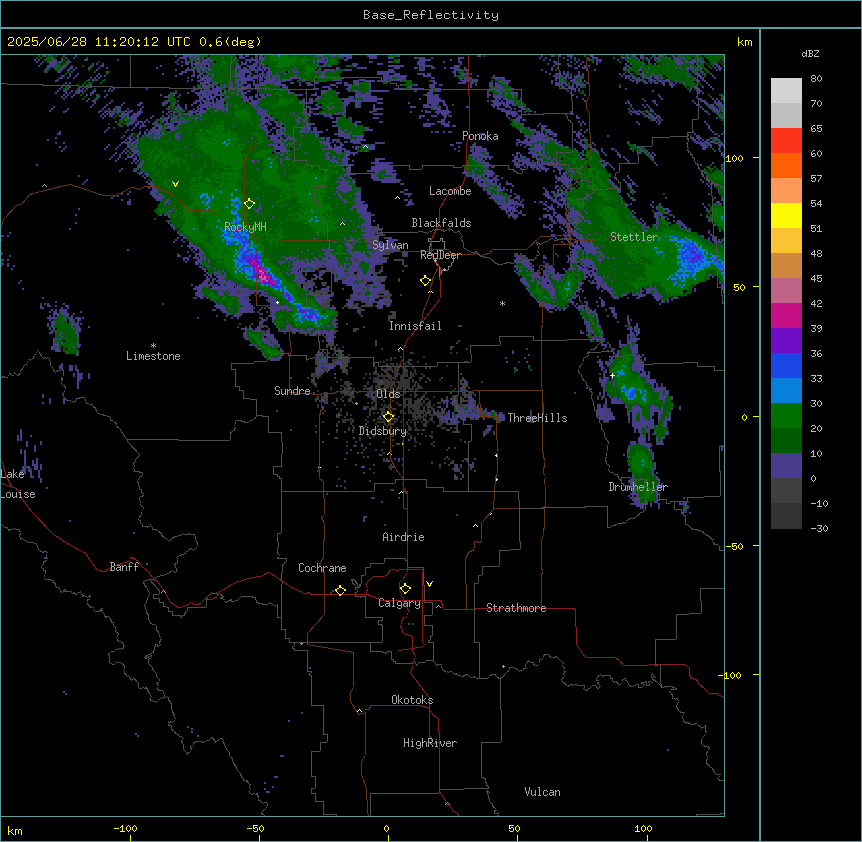Click the Sylvan label
The height and width of the screenshot is (842, 862).
click(x=390, y=245)
